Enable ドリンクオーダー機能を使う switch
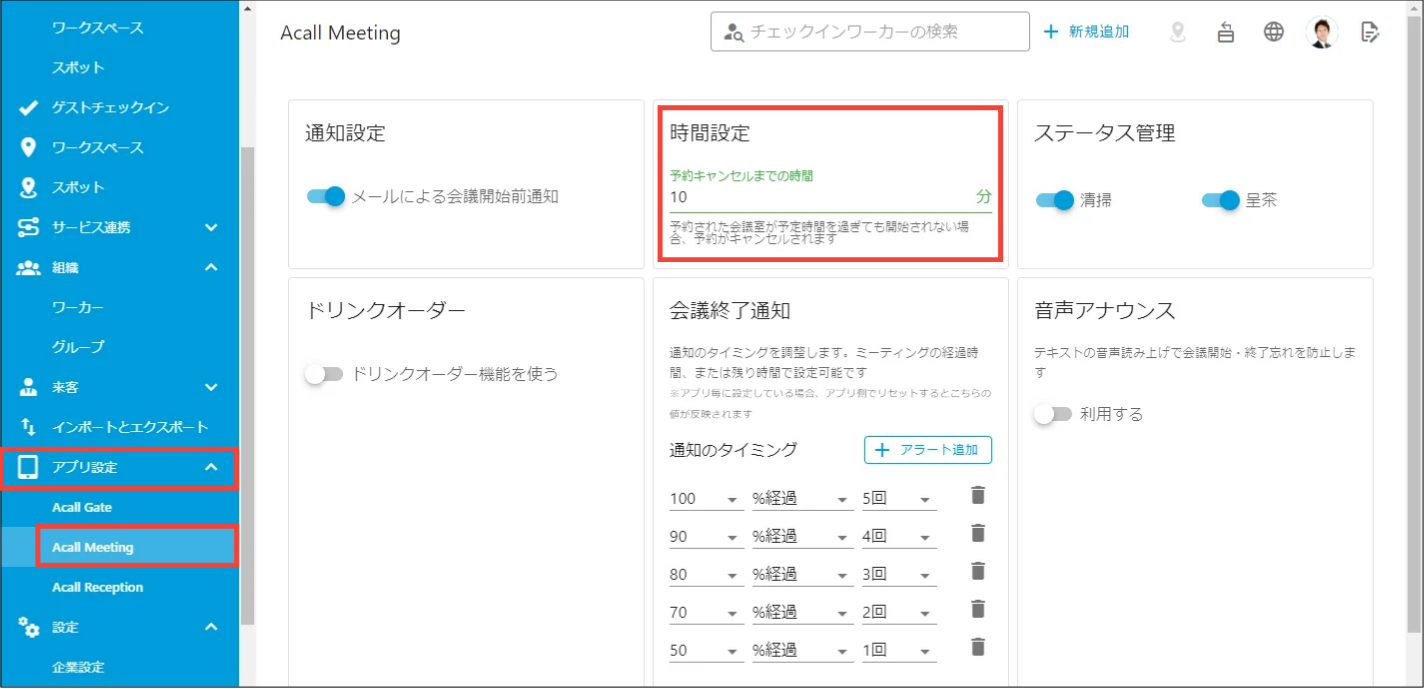This screenshot has width=1424, height=689. pyautogui.click(x=324, y=374)
